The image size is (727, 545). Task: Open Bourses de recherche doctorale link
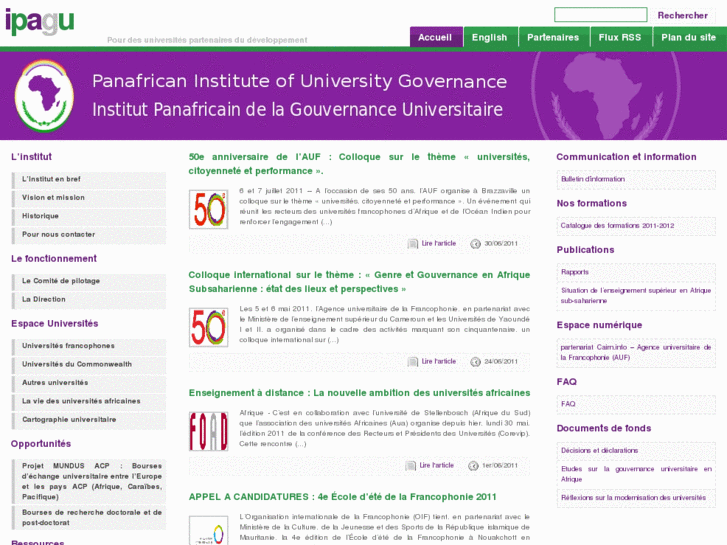89,518
